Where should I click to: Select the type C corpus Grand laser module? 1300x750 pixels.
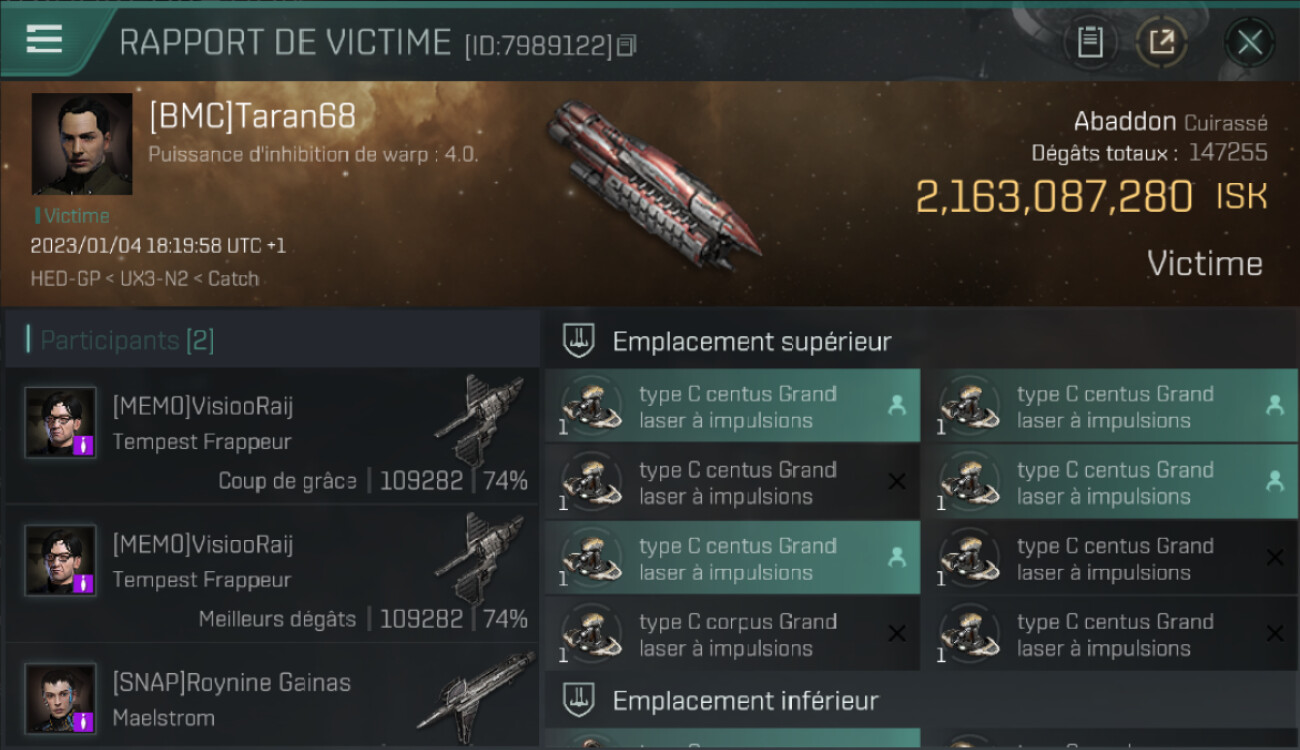point(732,634)
